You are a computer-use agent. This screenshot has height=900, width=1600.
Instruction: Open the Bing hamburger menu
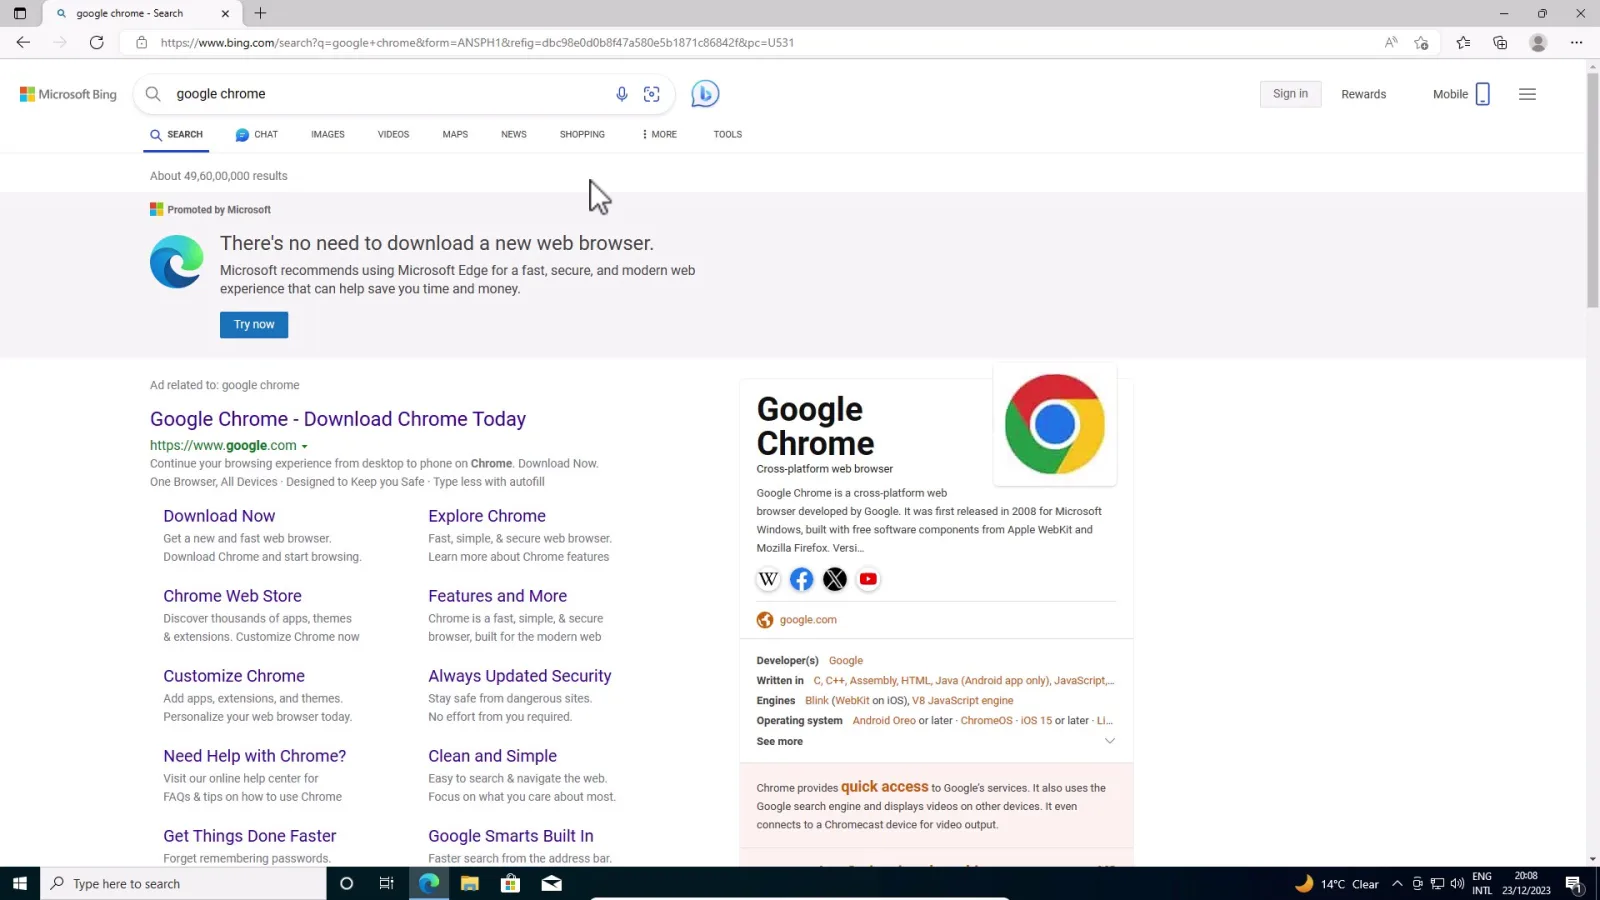pos(1527,94)
